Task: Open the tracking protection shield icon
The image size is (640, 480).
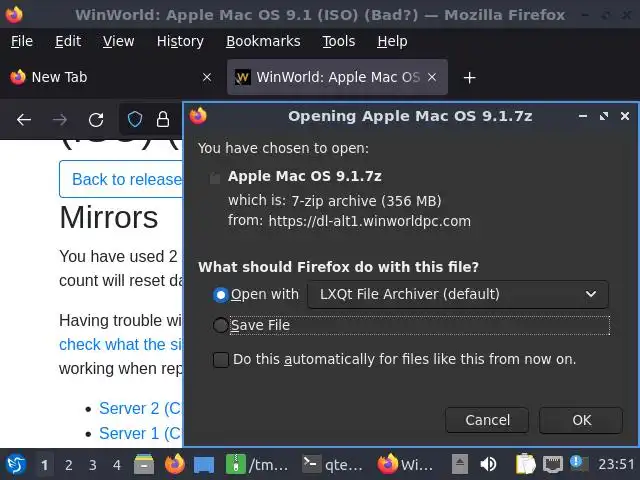Action: (x=135, y=120)
